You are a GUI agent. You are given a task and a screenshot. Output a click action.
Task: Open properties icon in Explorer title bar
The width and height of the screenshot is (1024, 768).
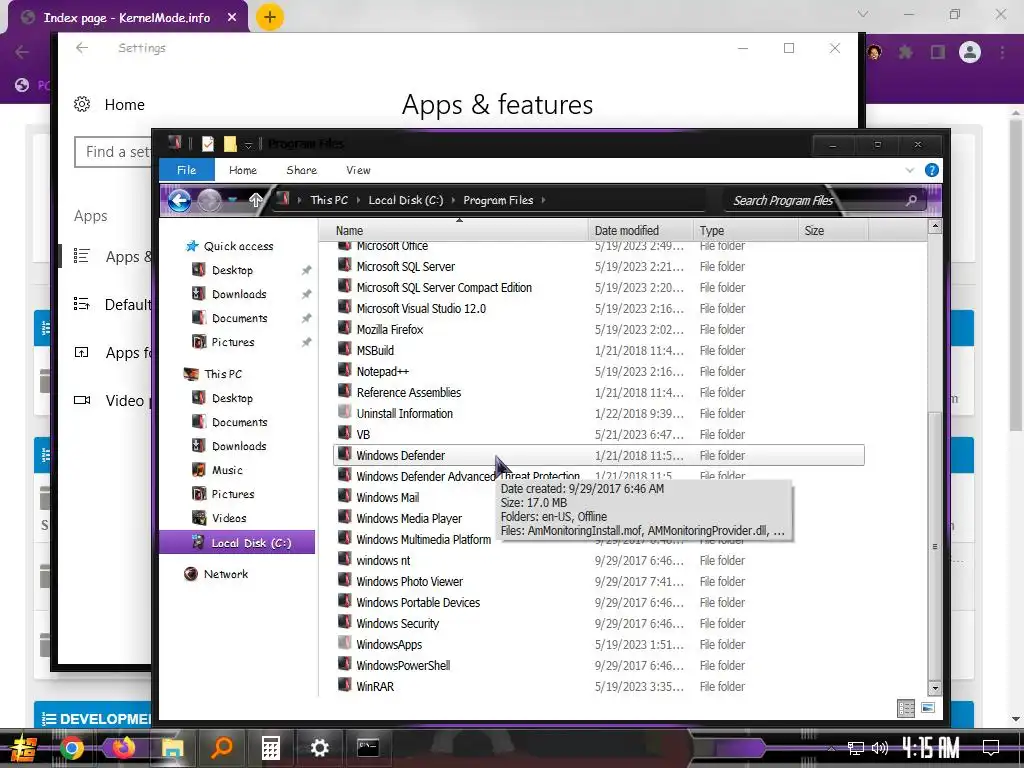tap(208, 144)
